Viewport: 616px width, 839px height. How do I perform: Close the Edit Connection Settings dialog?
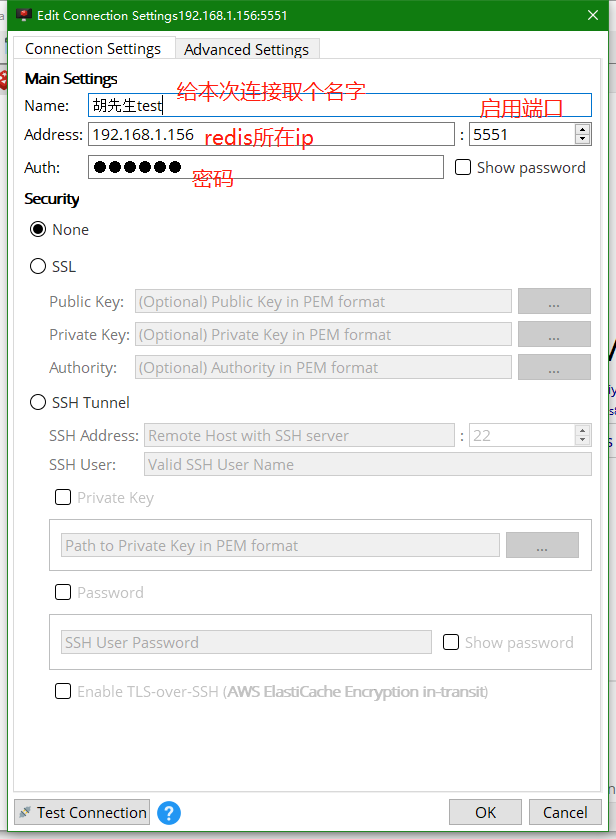(x=593, y=15)
